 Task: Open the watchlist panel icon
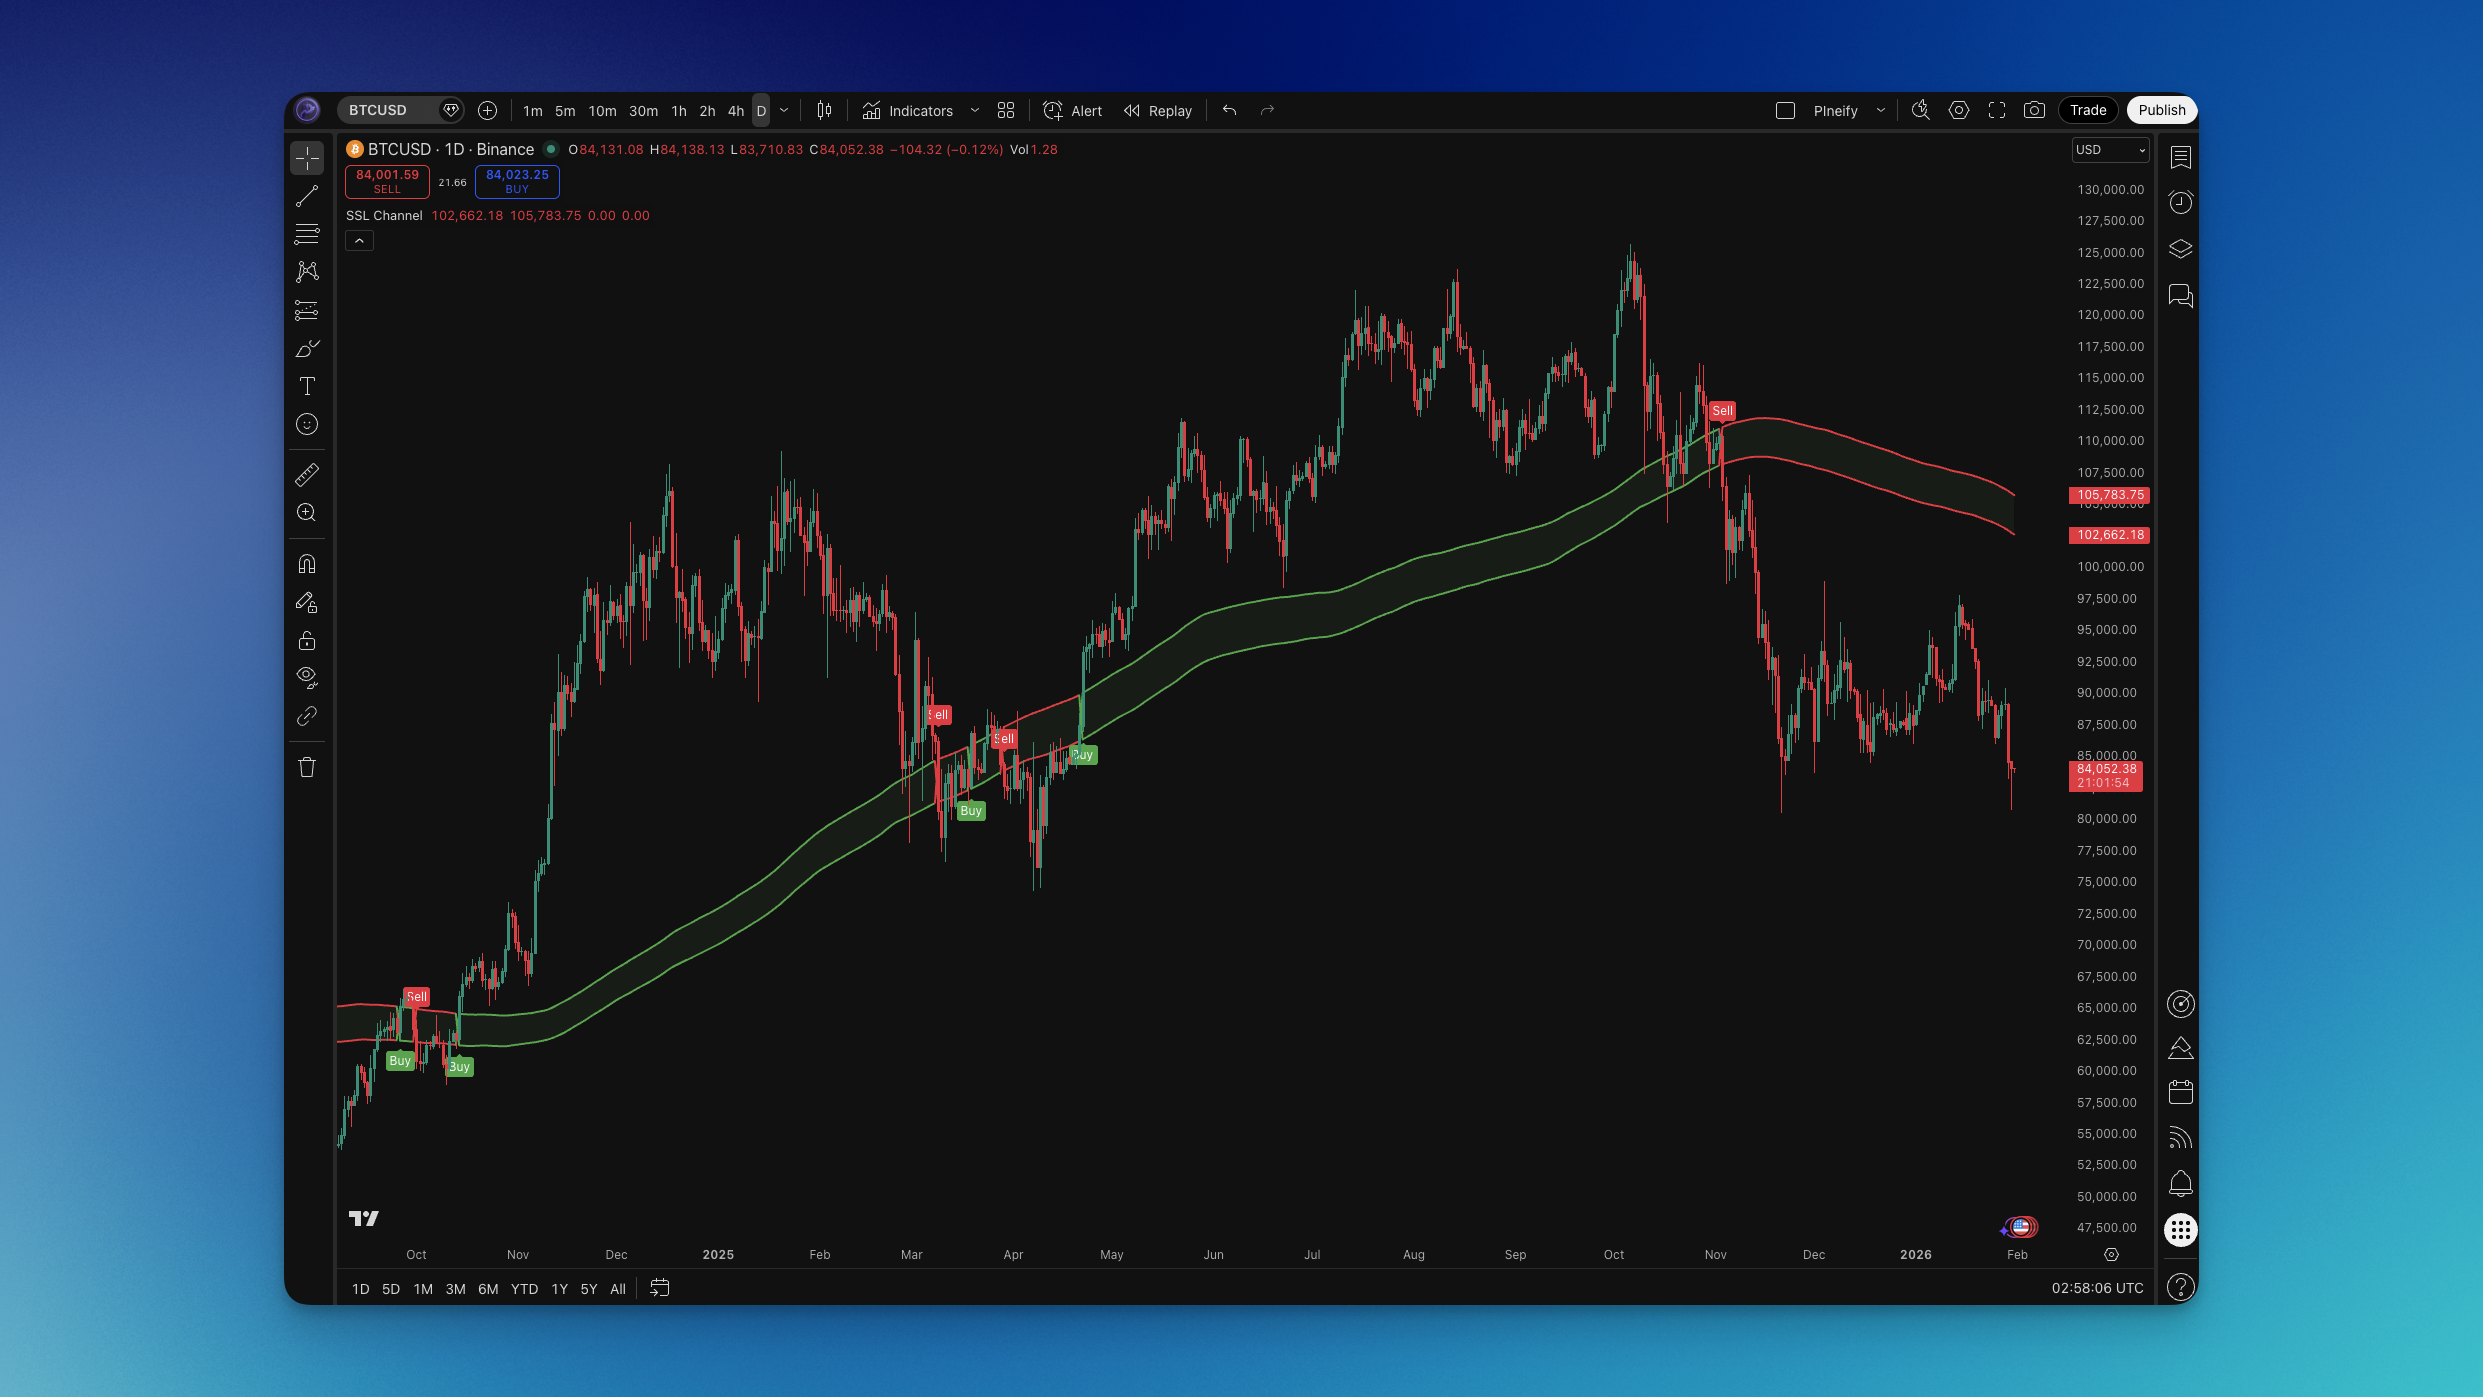[x=2180, y=157]
